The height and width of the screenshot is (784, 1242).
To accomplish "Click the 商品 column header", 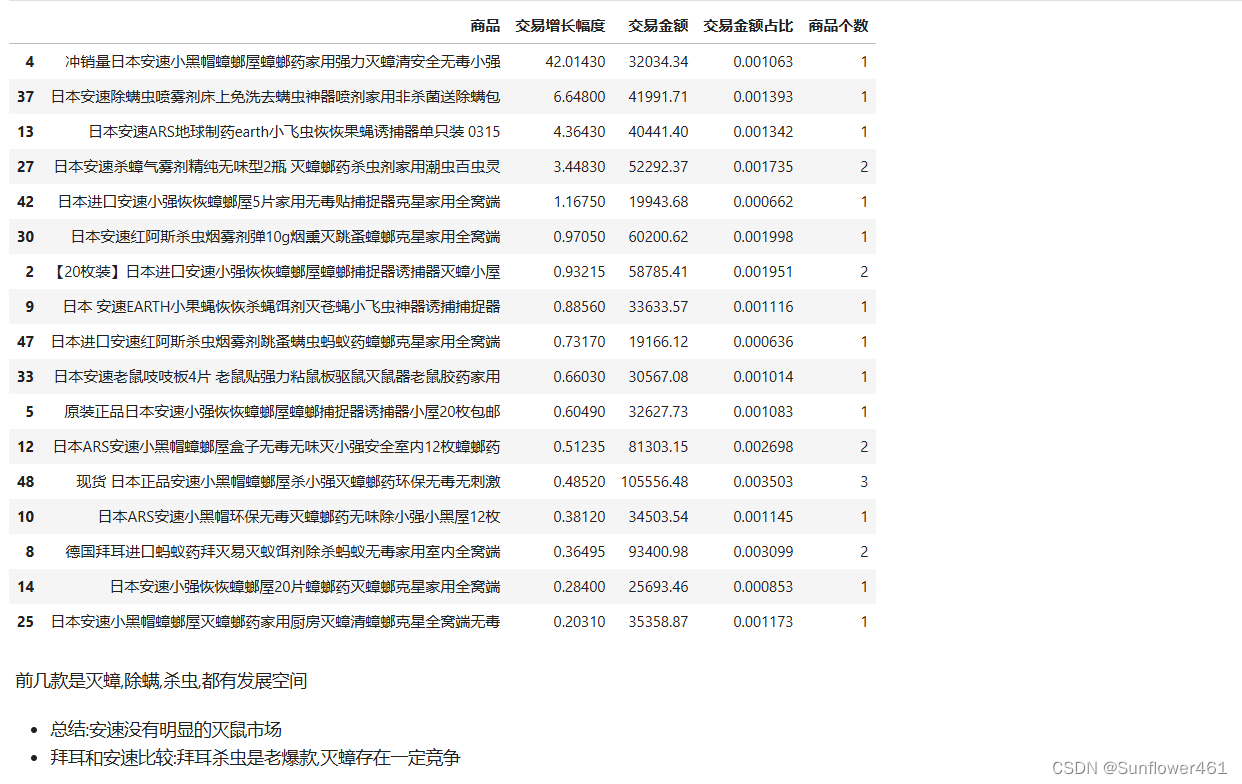I will [x=485, y=26].
